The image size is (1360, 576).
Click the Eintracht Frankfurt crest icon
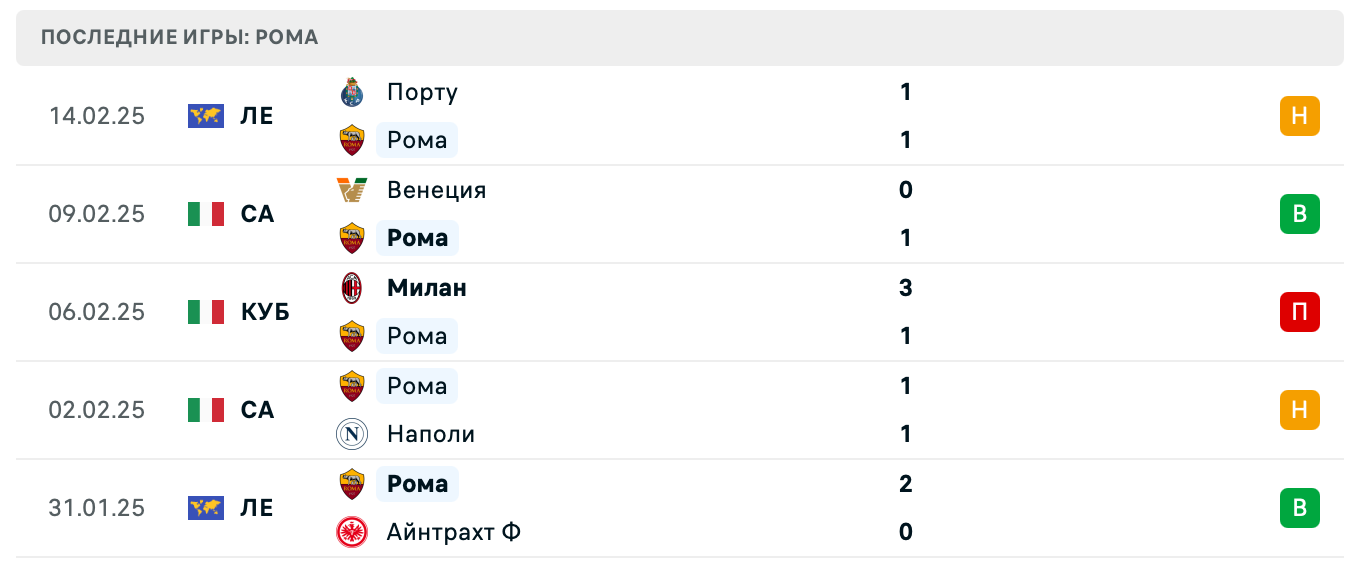[x=352, y=532]
